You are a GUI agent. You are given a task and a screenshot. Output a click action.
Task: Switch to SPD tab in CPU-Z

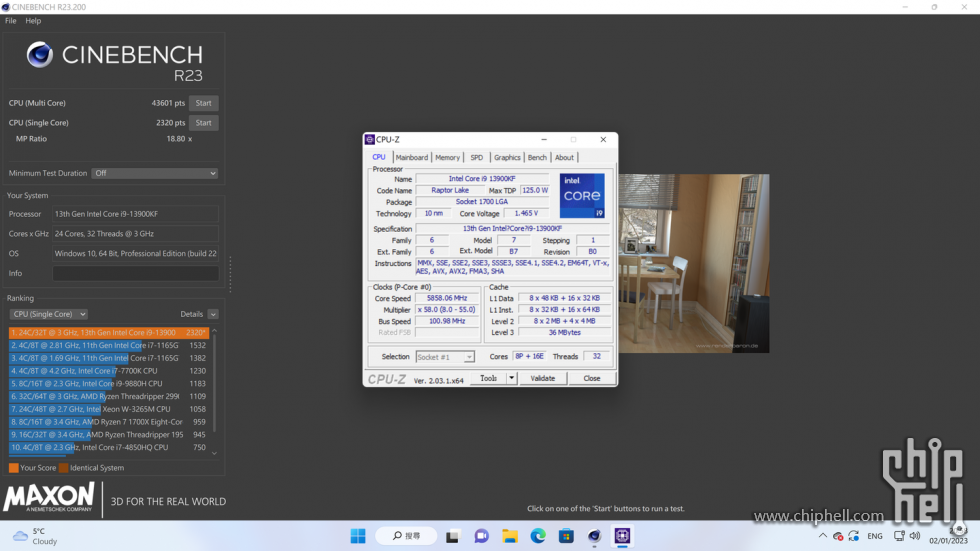click(x=477, y=157)
